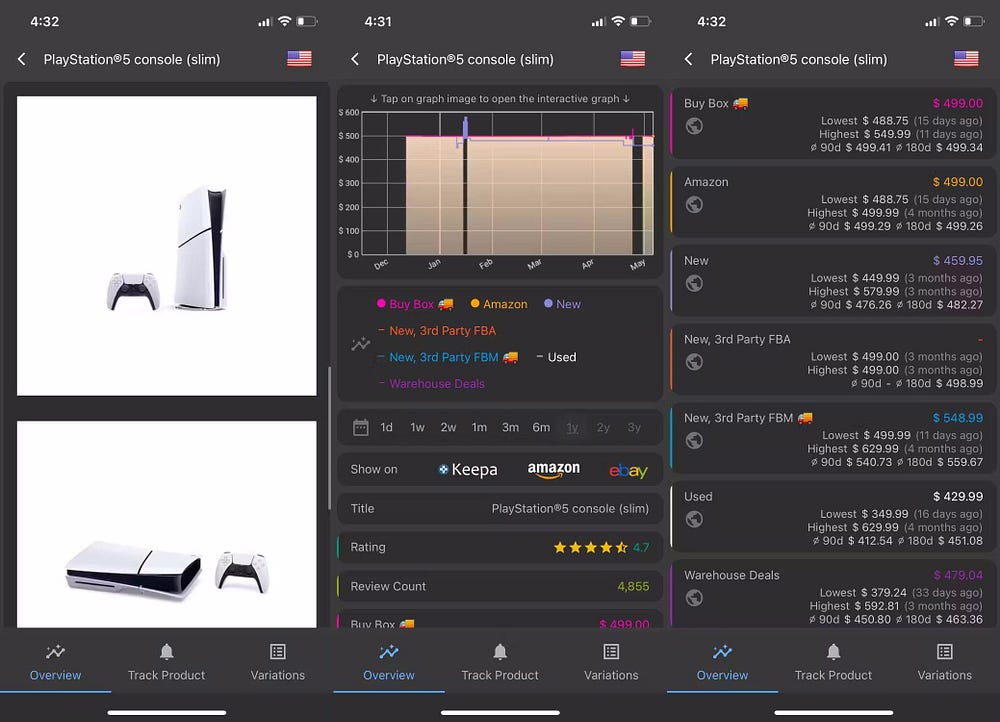
Task: Tap the calendar icon beside time ranges
Action: pos(360,427)
